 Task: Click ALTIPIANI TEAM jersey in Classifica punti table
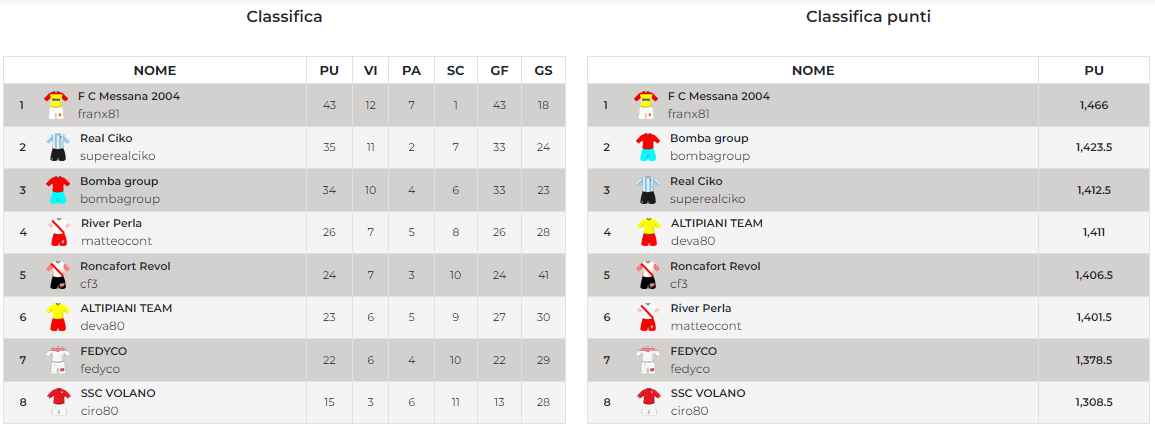coord(647,232)
